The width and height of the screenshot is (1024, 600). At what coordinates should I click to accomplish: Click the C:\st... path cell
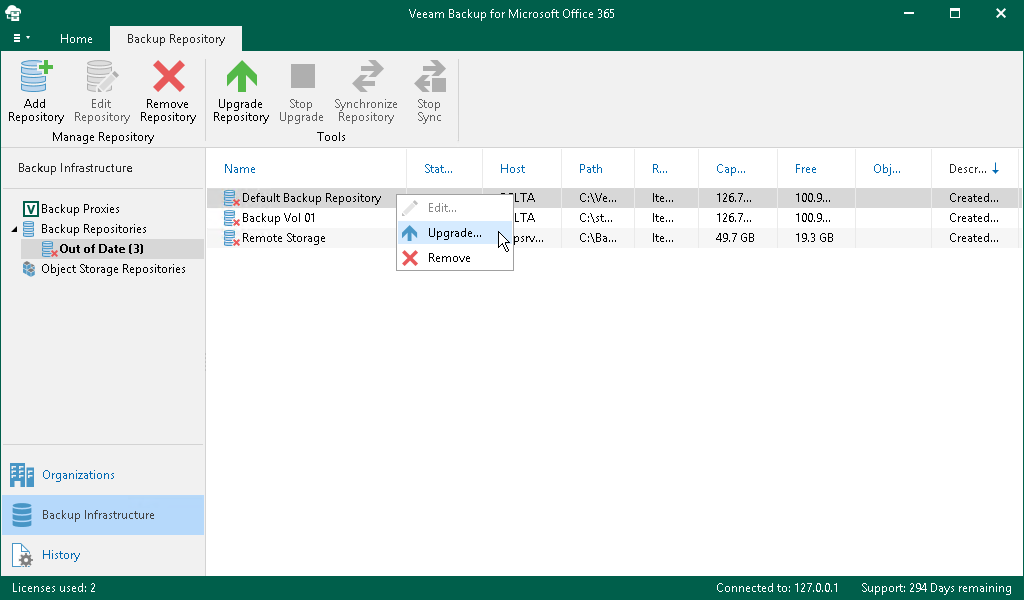(x=596, y=218)
